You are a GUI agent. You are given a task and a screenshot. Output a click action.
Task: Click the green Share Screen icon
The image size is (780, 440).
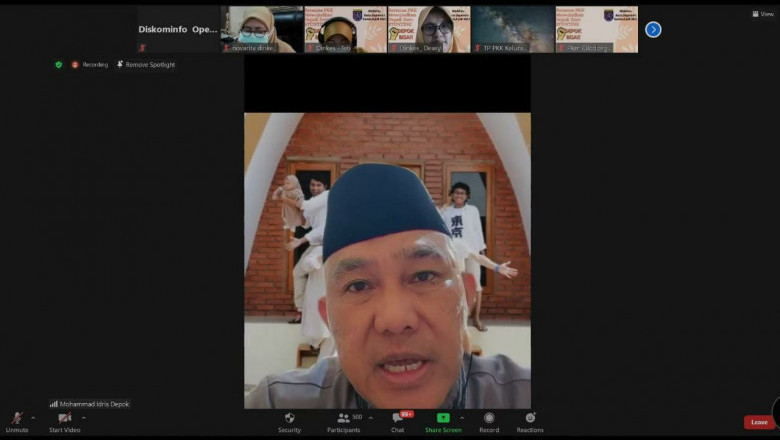click(x=443, y=418)
